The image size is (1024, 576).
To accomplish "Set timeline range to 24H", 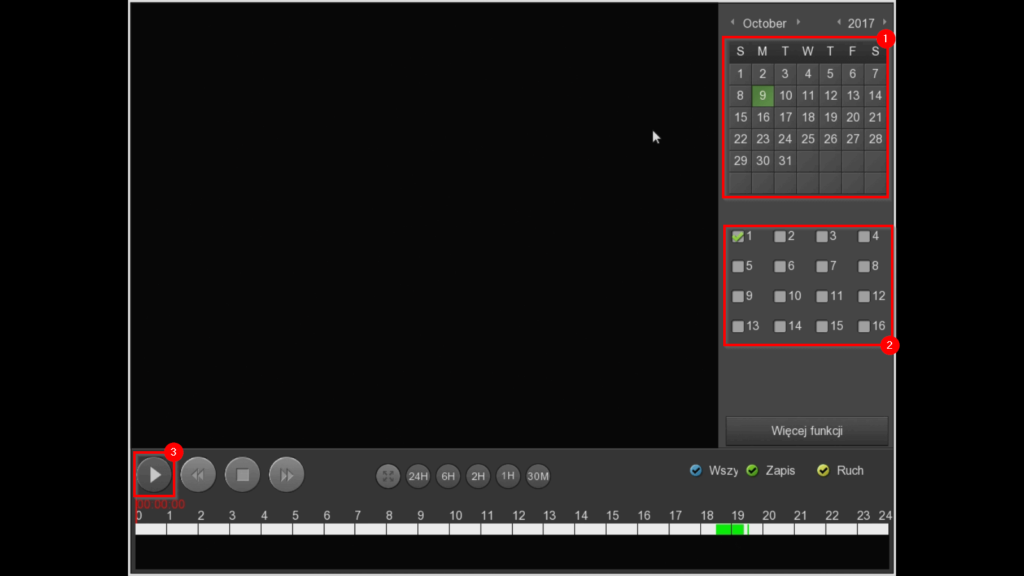I will click(x=418, y=476).
